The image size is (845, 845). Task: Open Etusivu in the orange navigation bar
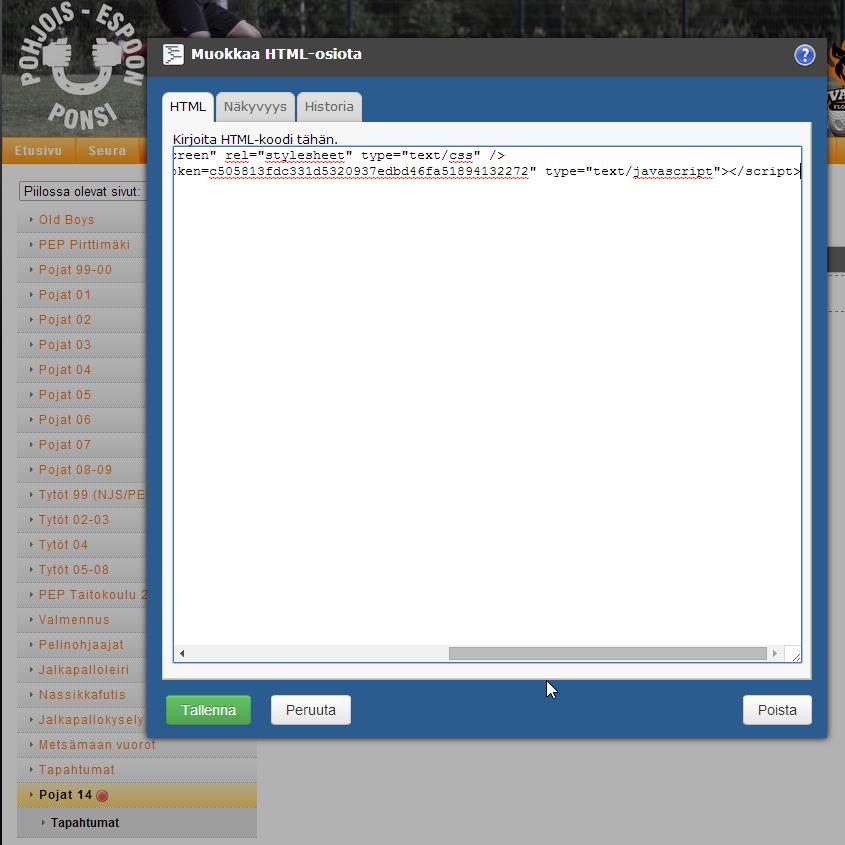(x=38, y=151)
